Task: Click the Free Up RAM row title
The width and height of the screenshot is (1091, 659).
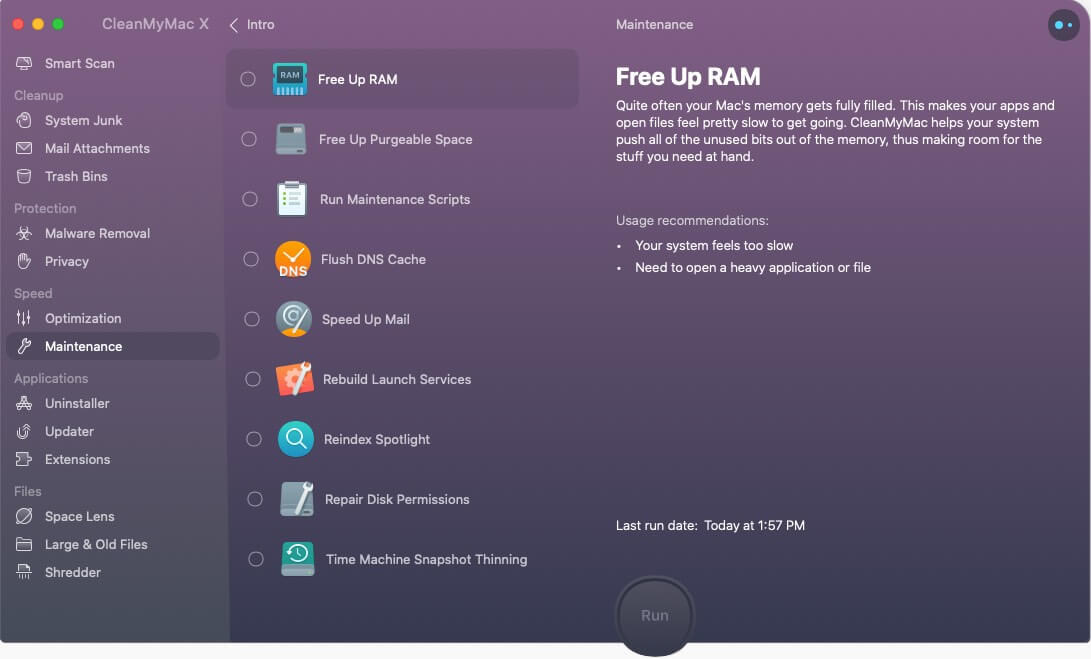Action: click(x=358, y=79)
